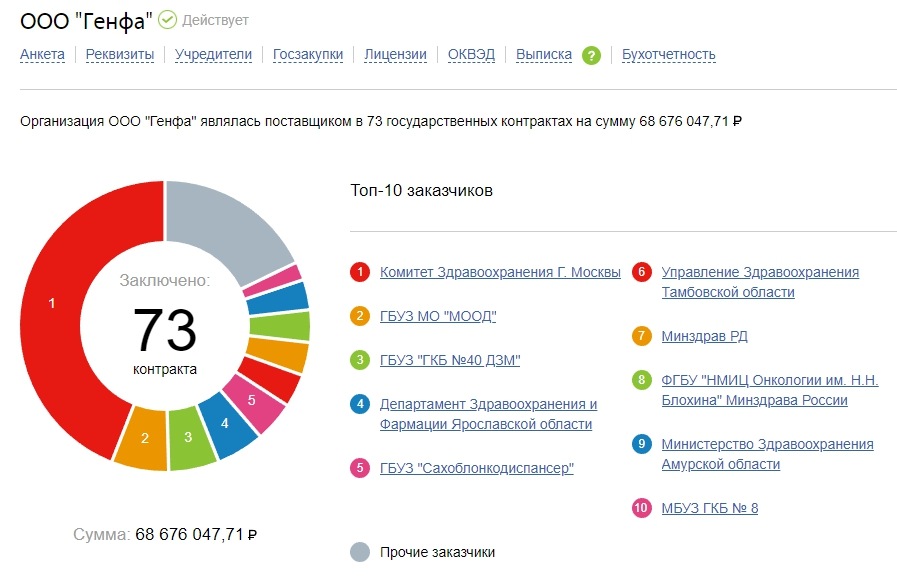
Task: Click legend badge 10 beside МБУЗ ГКБ № 8
Action: click(x=642, y=508)
